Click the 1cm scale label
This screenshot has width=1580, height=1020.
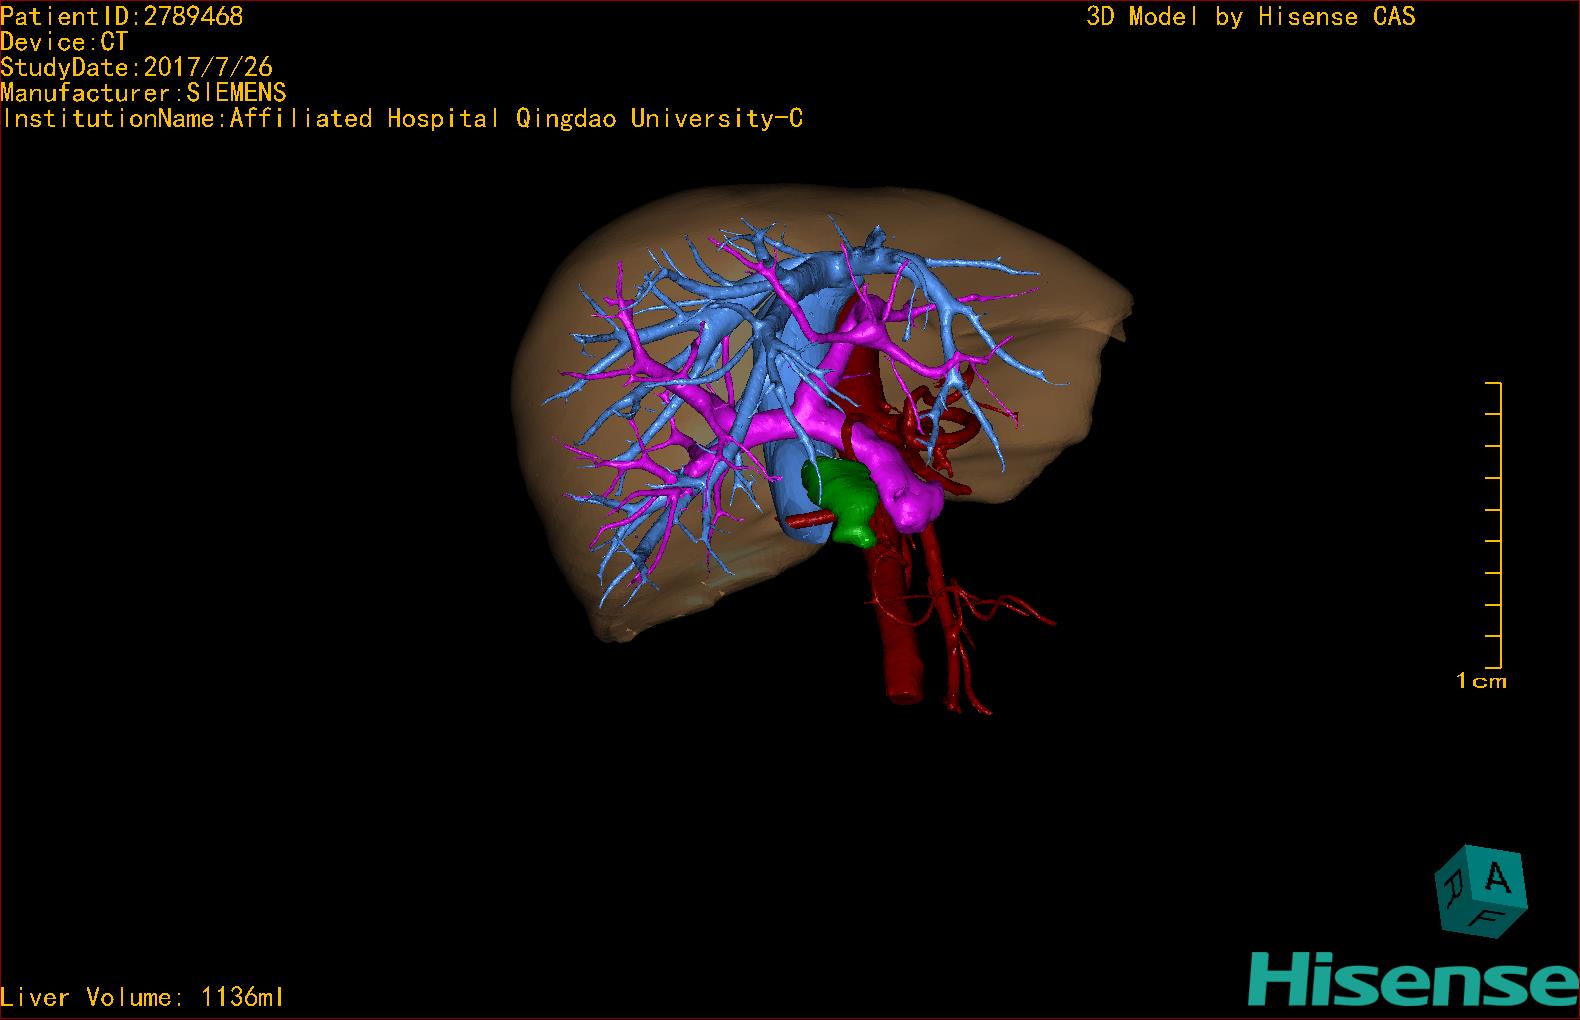point(1481,681)
